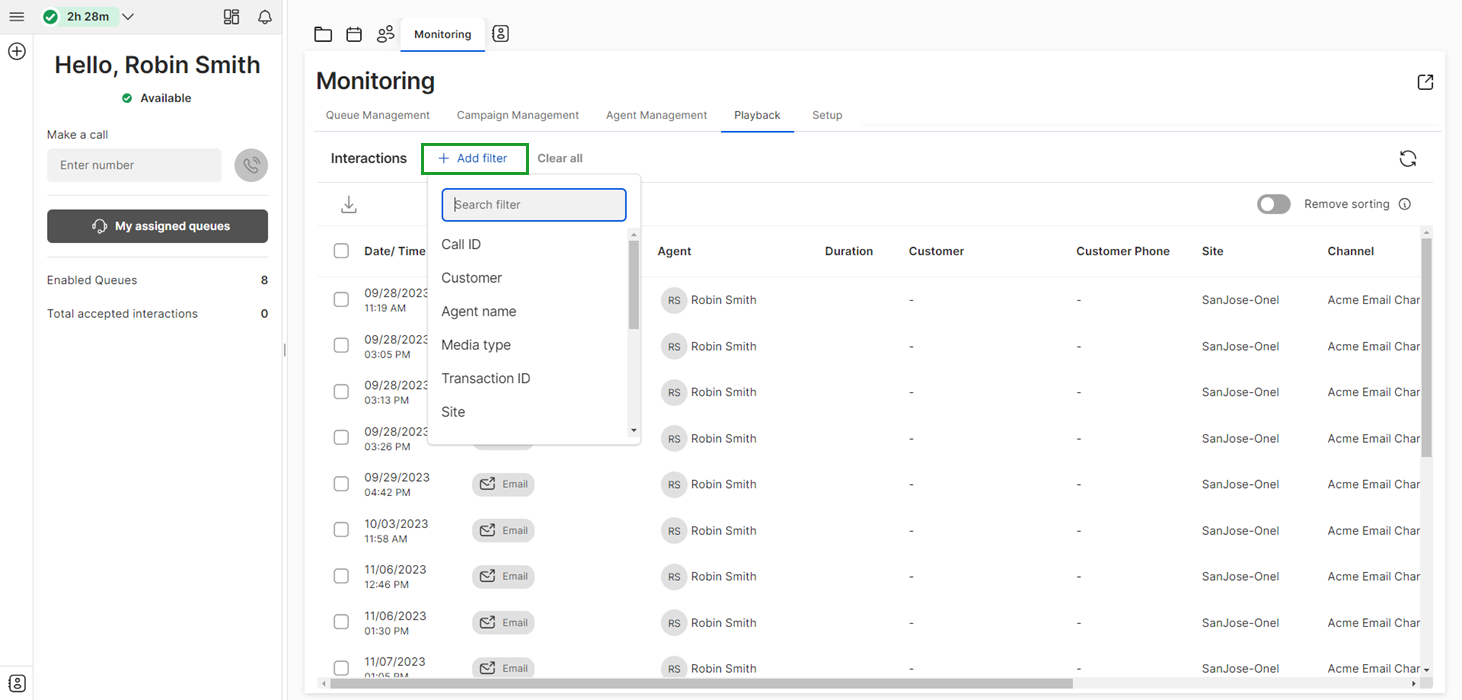The width and height of the screenshot is (1462, 700).
Task: Open Monitoring in new window icon
Action: pyautogui.click(x=1425, y=82)
